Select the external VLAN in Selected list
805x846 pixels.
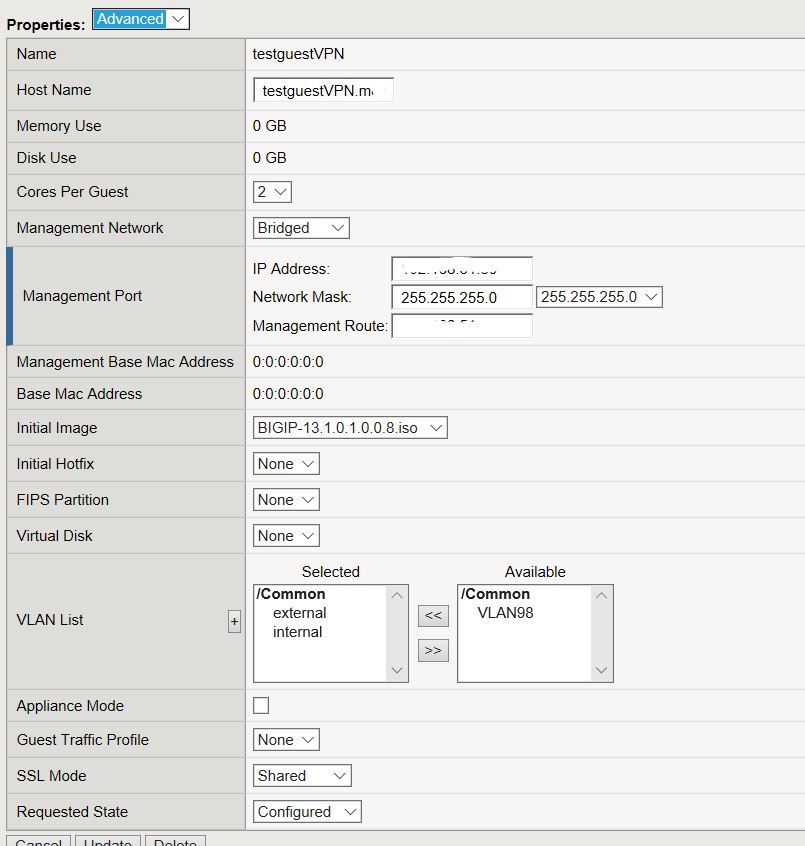click(x=299, y=613)
